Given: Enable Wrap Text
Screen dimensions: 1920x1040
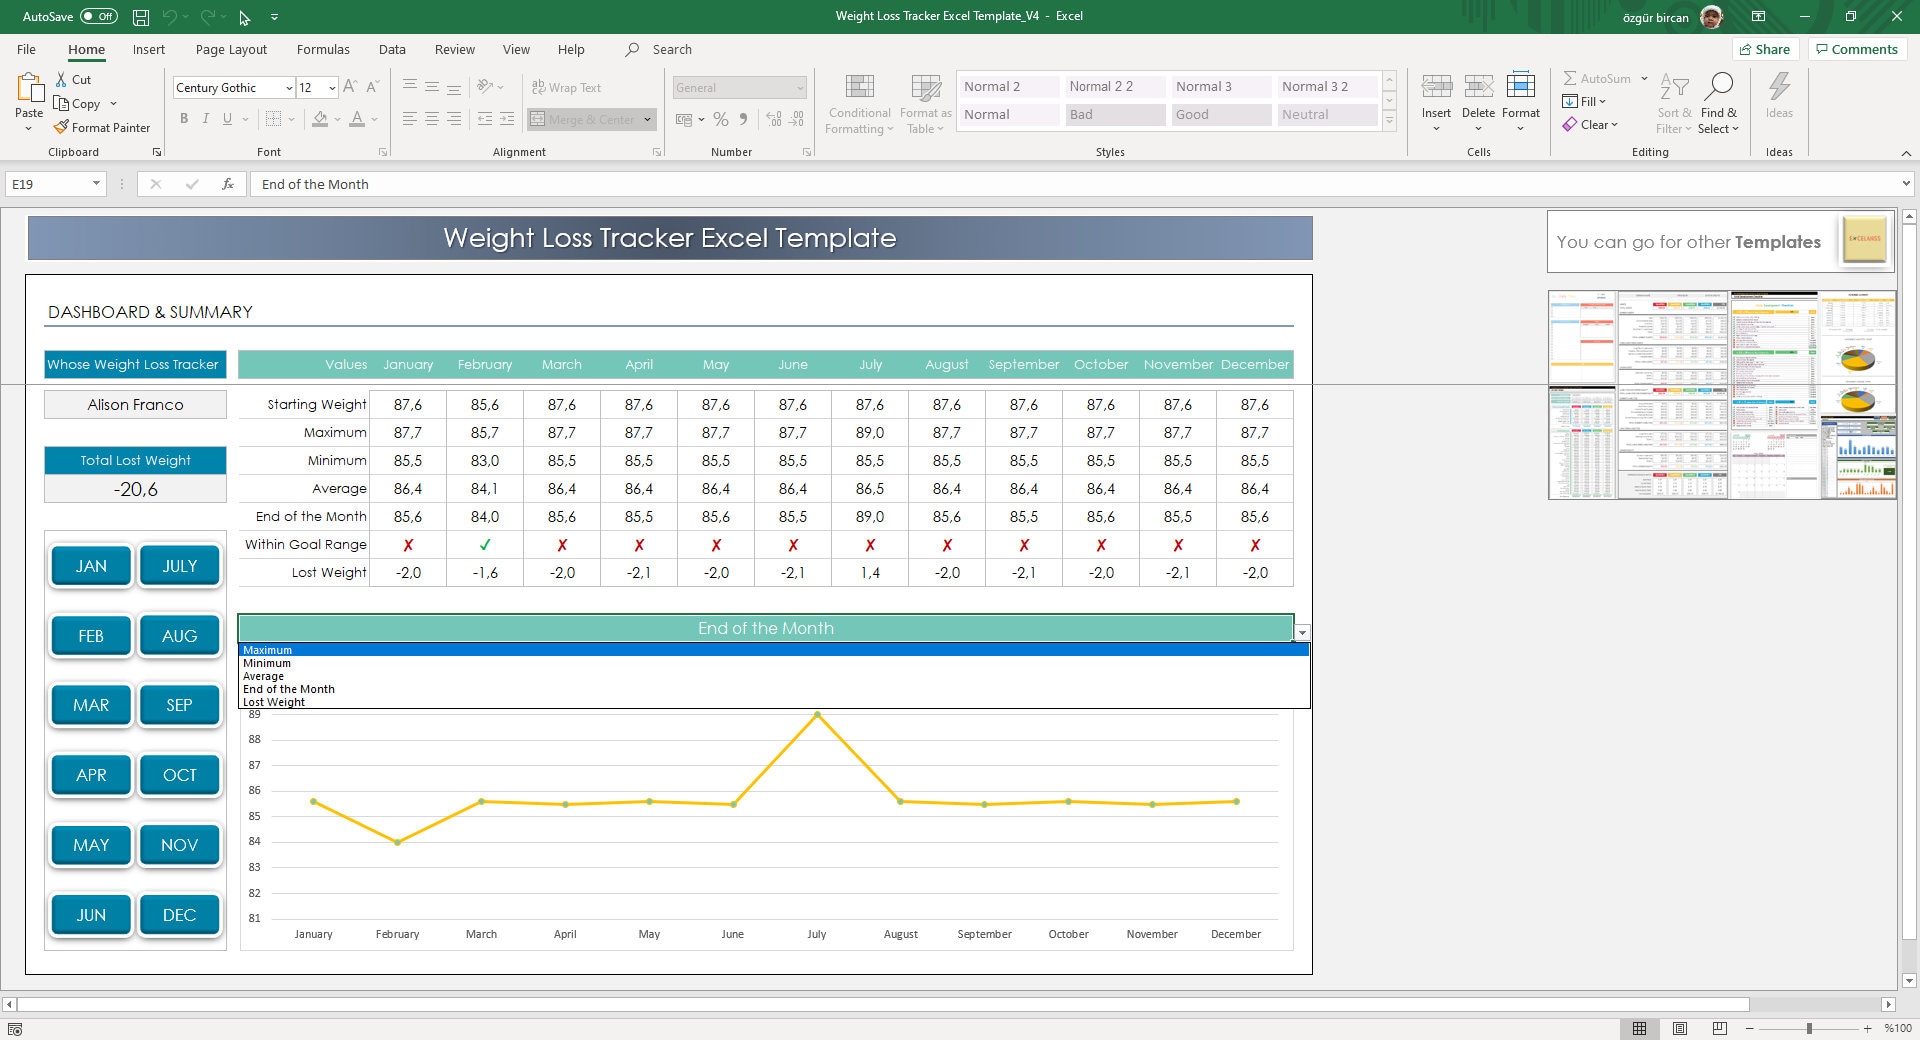Looking at the screenshot, I should click(x=568, y=87).
